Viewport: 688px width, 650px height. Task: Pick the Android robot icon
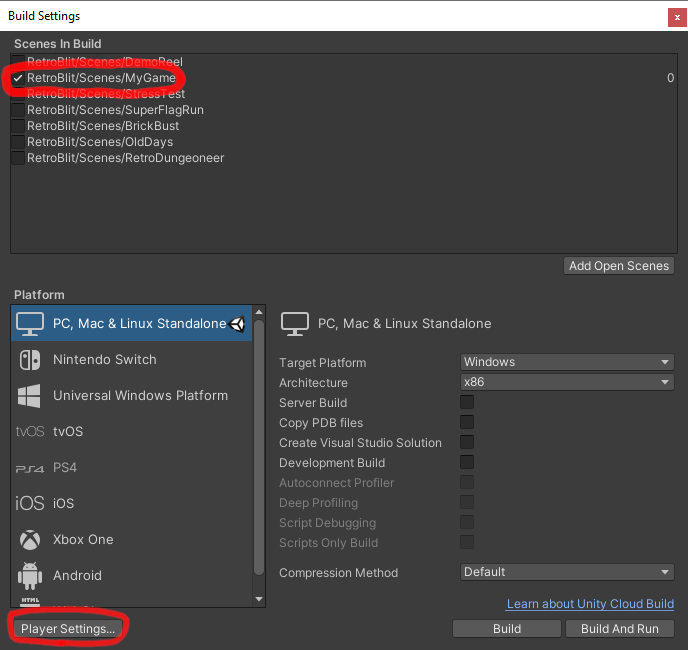tap(30, 576)
